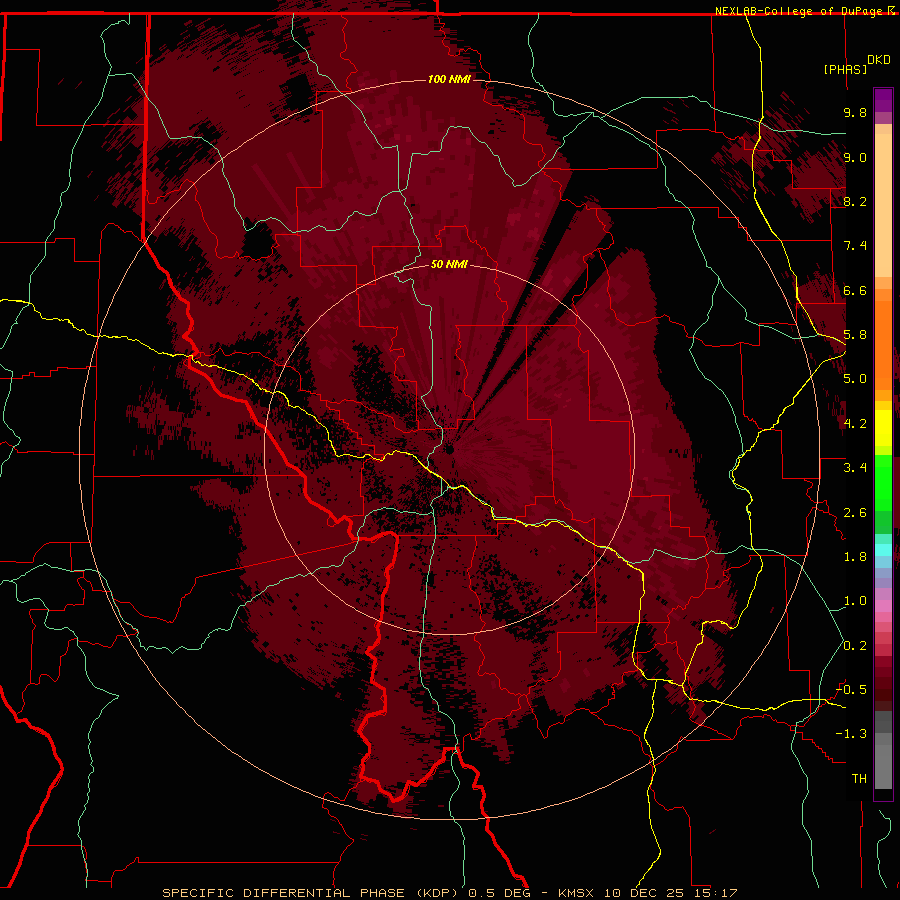Click the 50 NMI range ring label

tap(449, 265)
